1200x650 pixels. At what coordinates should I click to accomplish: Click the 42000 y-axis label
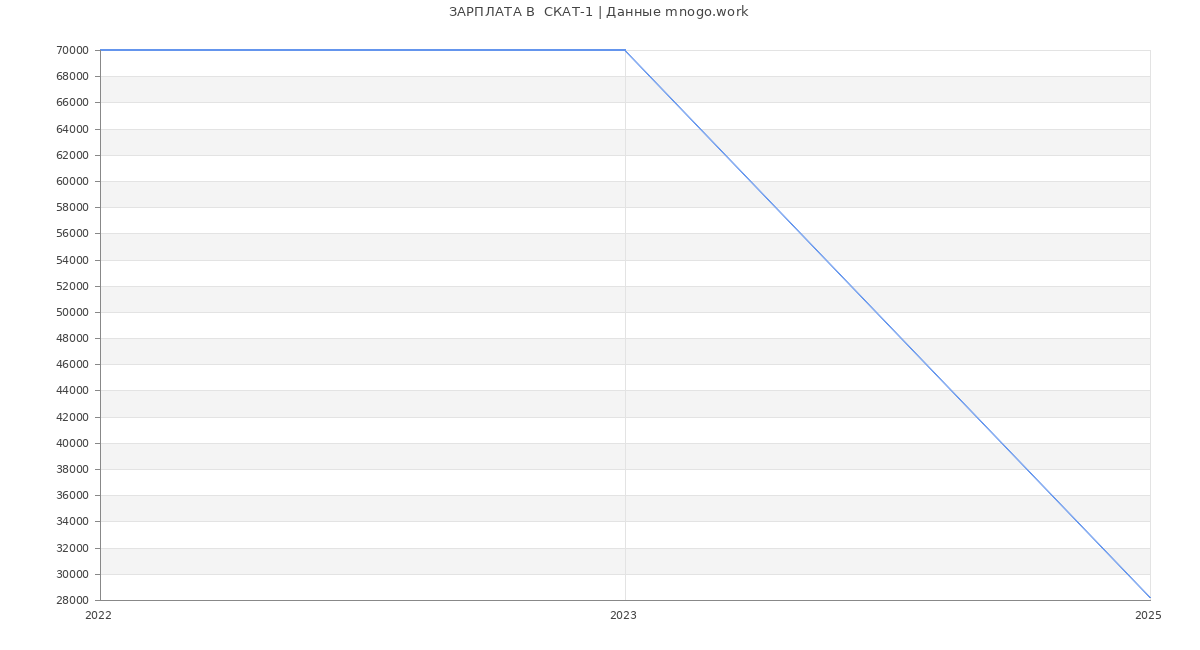pyautogui.click(x=73, y=417)
